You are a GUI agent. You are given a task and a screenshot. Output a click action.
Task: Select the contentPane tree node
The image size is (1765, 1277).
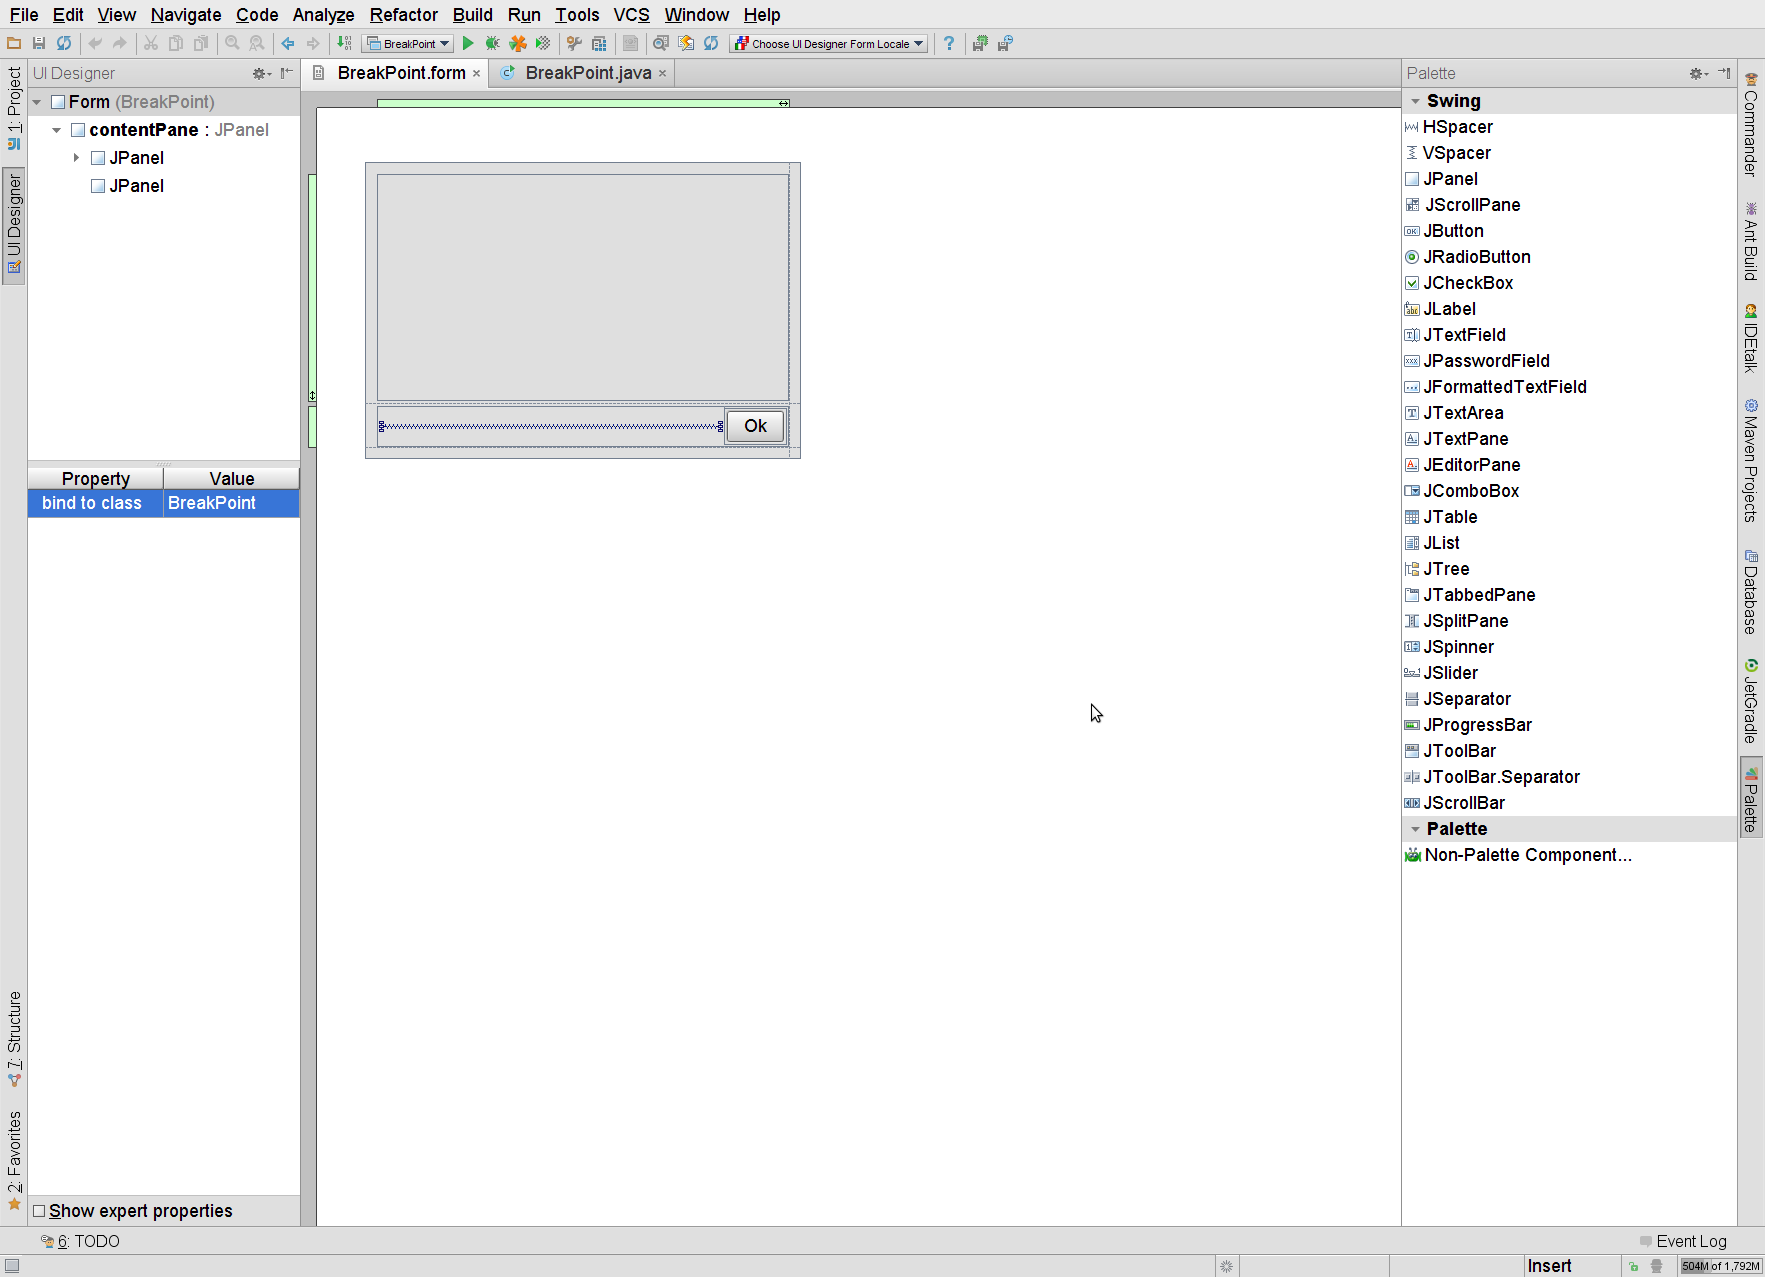[x=143, y=129]
